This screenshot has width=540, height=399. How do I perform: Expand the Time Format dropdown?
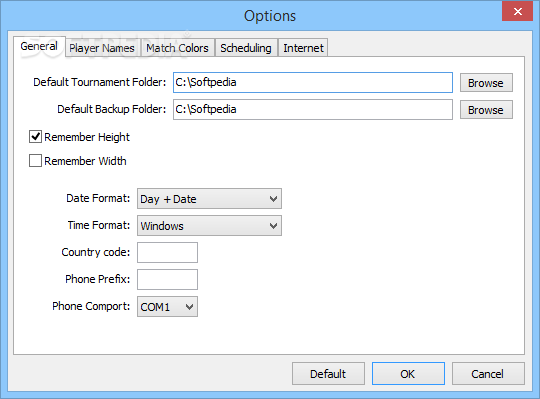(x=209, y=226)
